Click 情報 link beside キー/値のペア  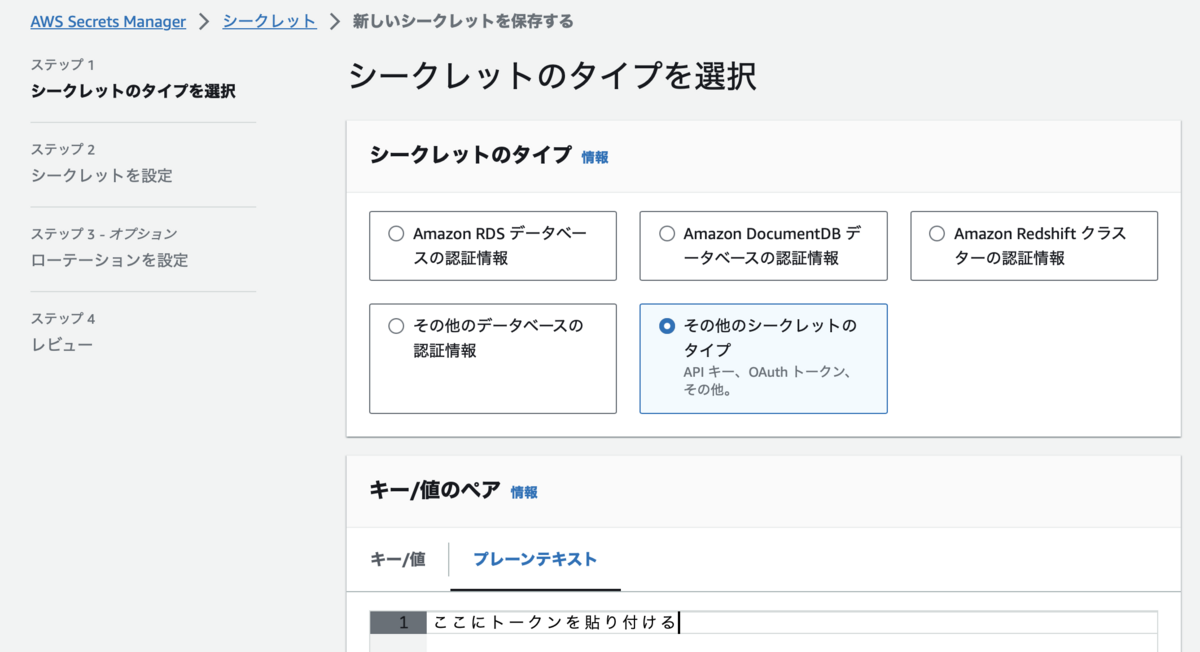click(x=524, y=492)
